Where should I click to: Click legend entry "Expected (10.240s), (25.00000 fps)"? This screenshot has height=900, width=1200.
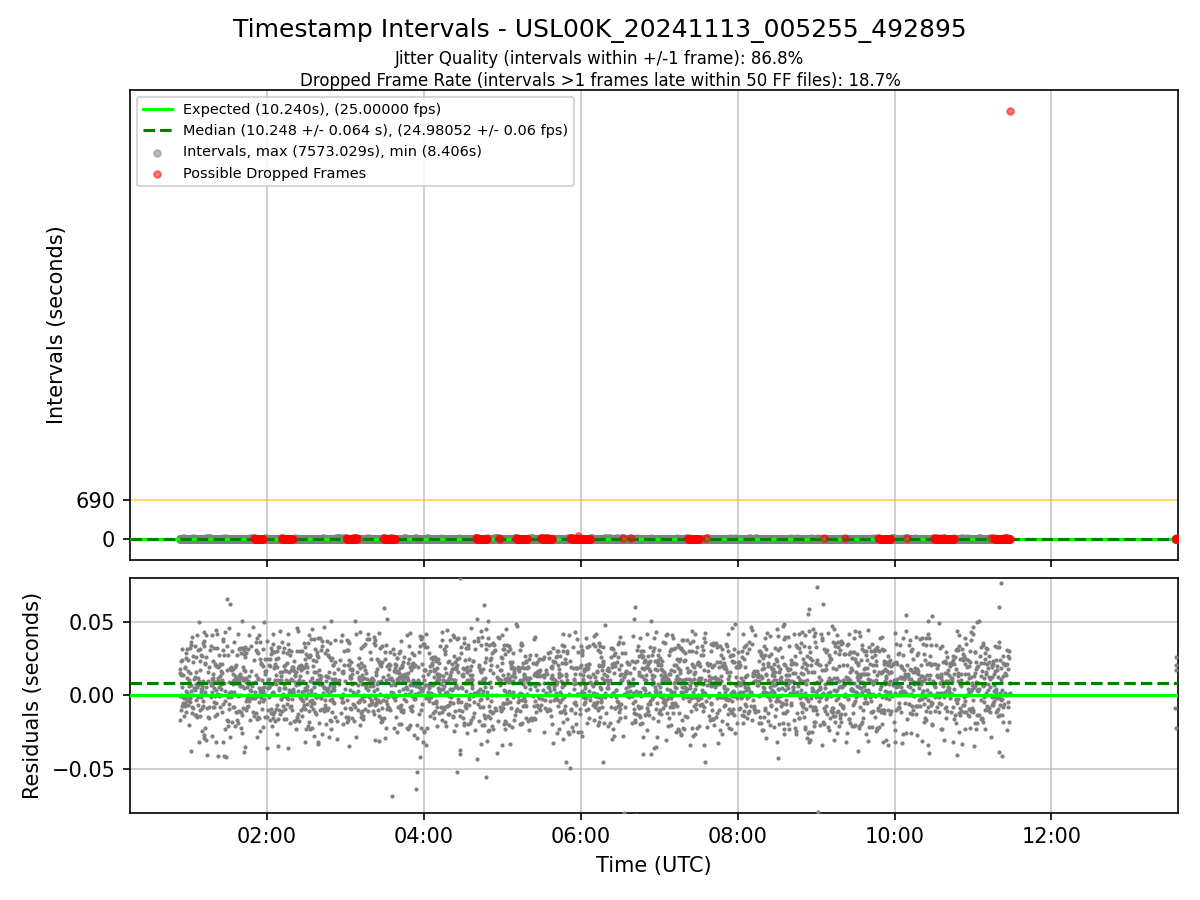click(x=312, y=109)
